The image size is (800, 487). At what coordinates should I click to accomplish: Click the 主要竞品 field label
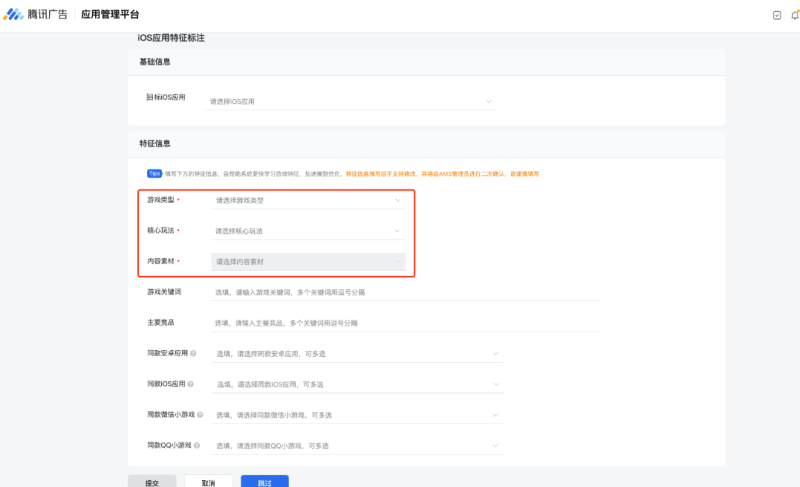click(161, 322)
